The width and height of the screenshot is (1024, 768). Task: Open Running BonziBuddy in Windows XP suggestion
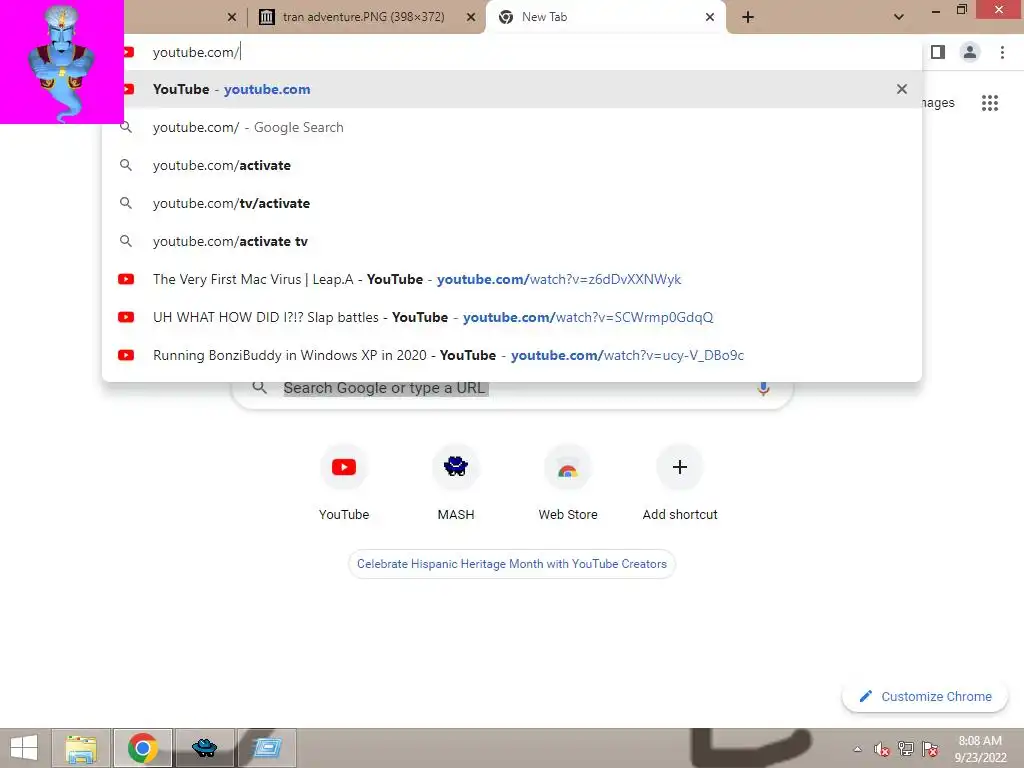pos(512,355)
